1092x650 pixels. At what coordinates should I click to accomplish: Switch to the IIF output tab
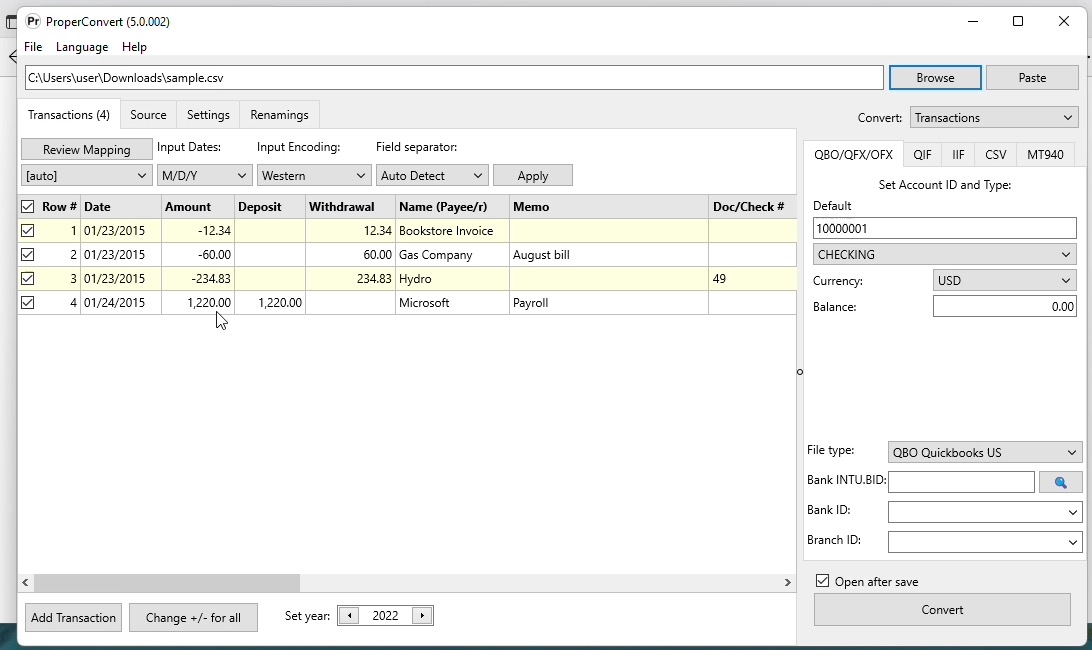[x=958, y=155]
